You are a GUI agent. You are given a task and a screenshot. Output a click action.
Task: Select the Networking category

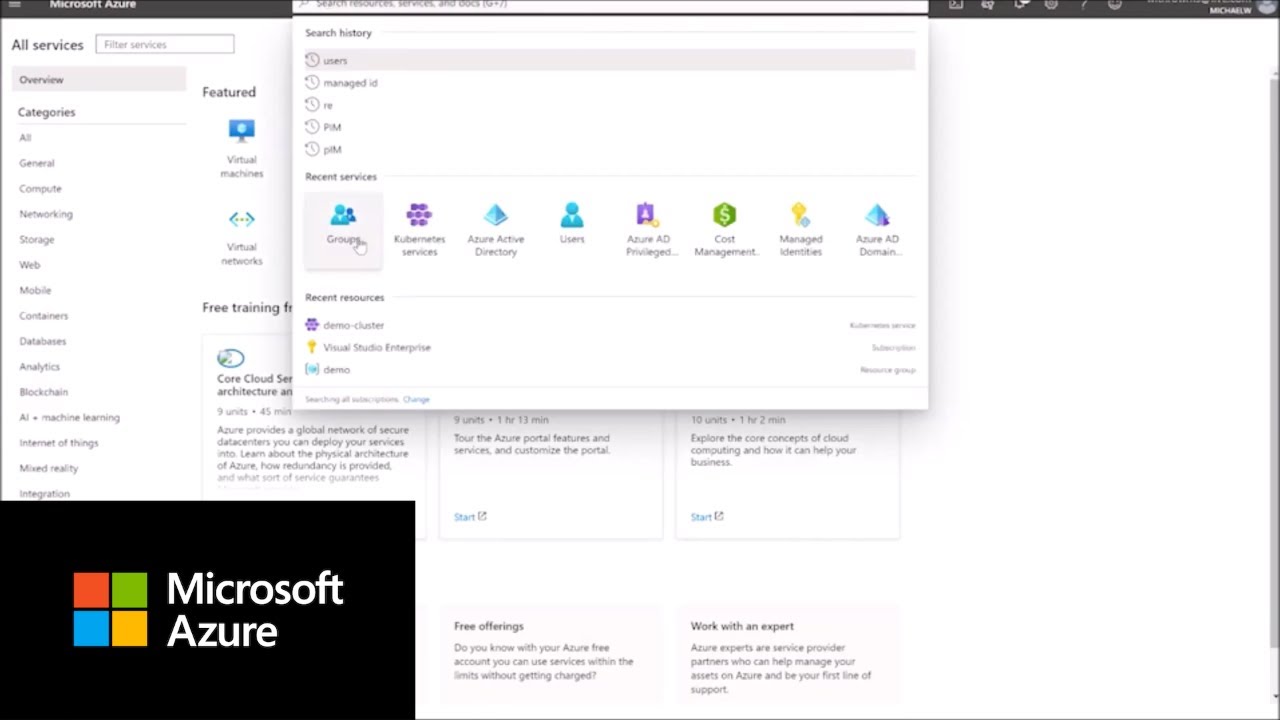[x=46, y=214]
